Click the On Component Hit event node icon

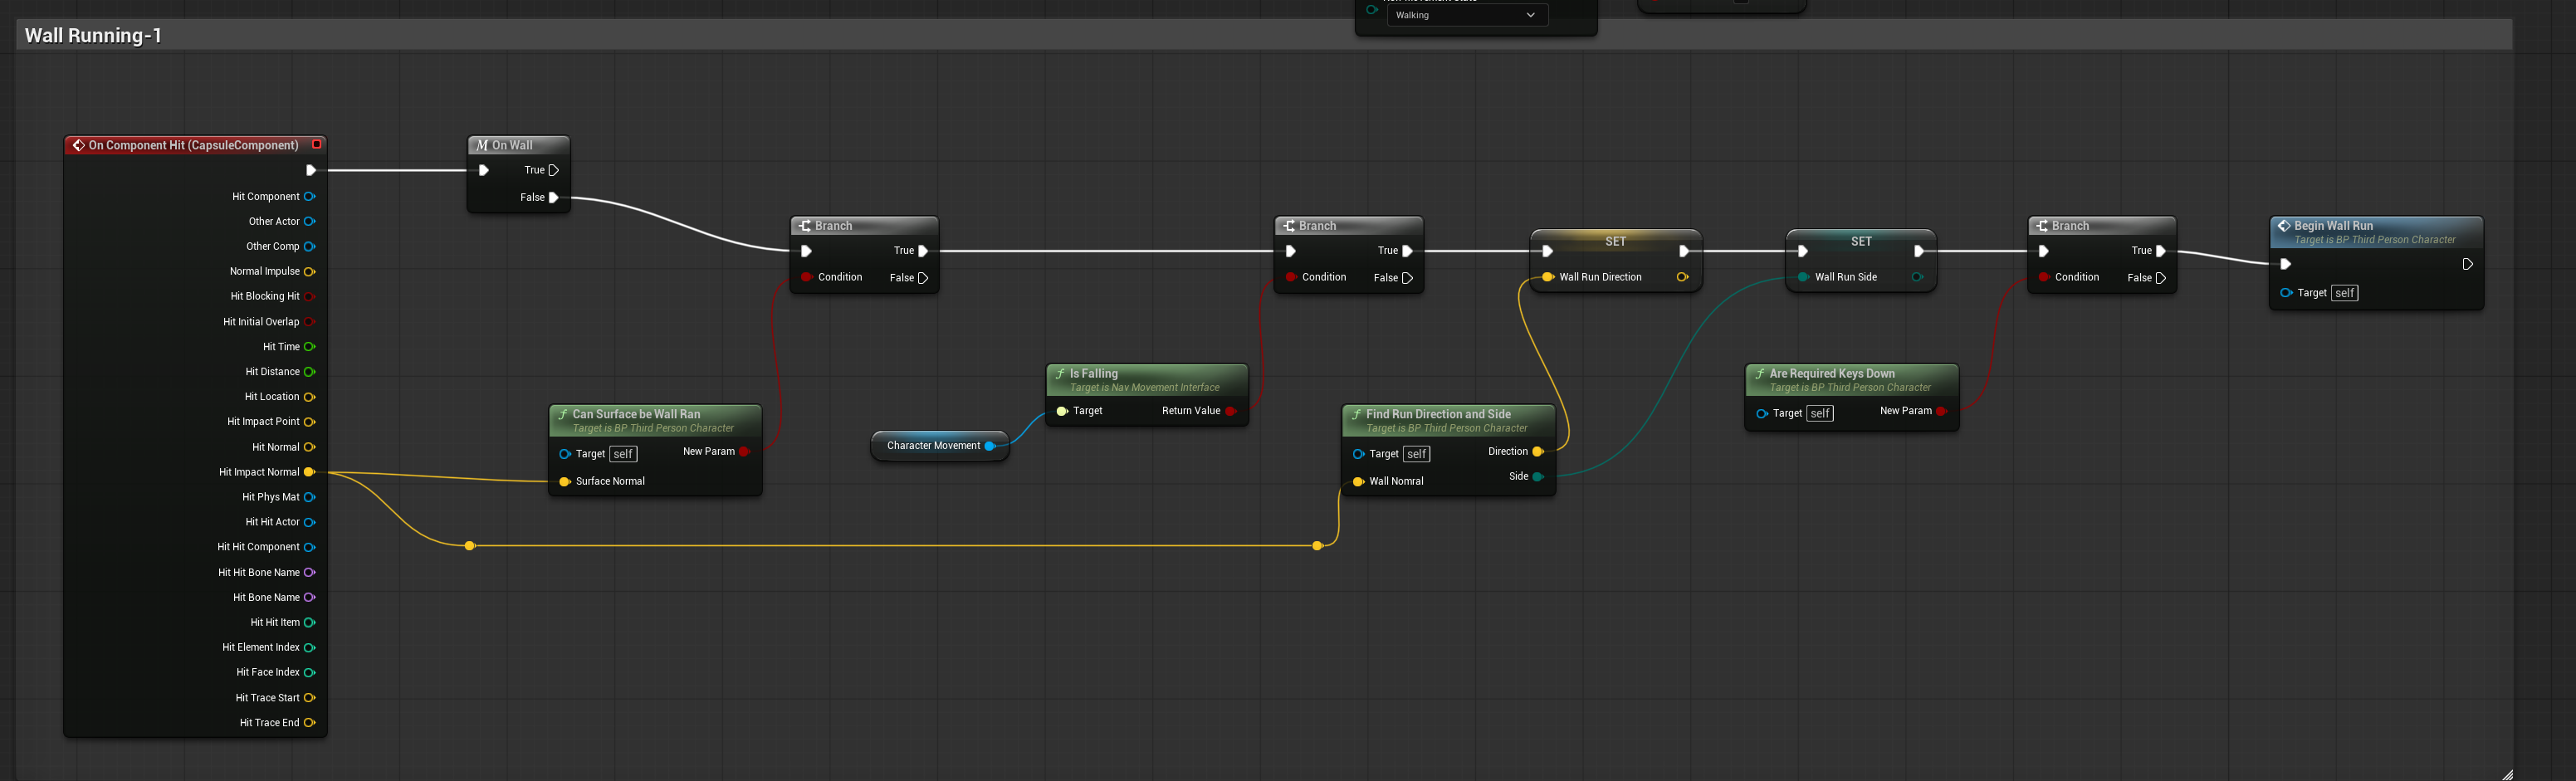(x=78, y=146)
